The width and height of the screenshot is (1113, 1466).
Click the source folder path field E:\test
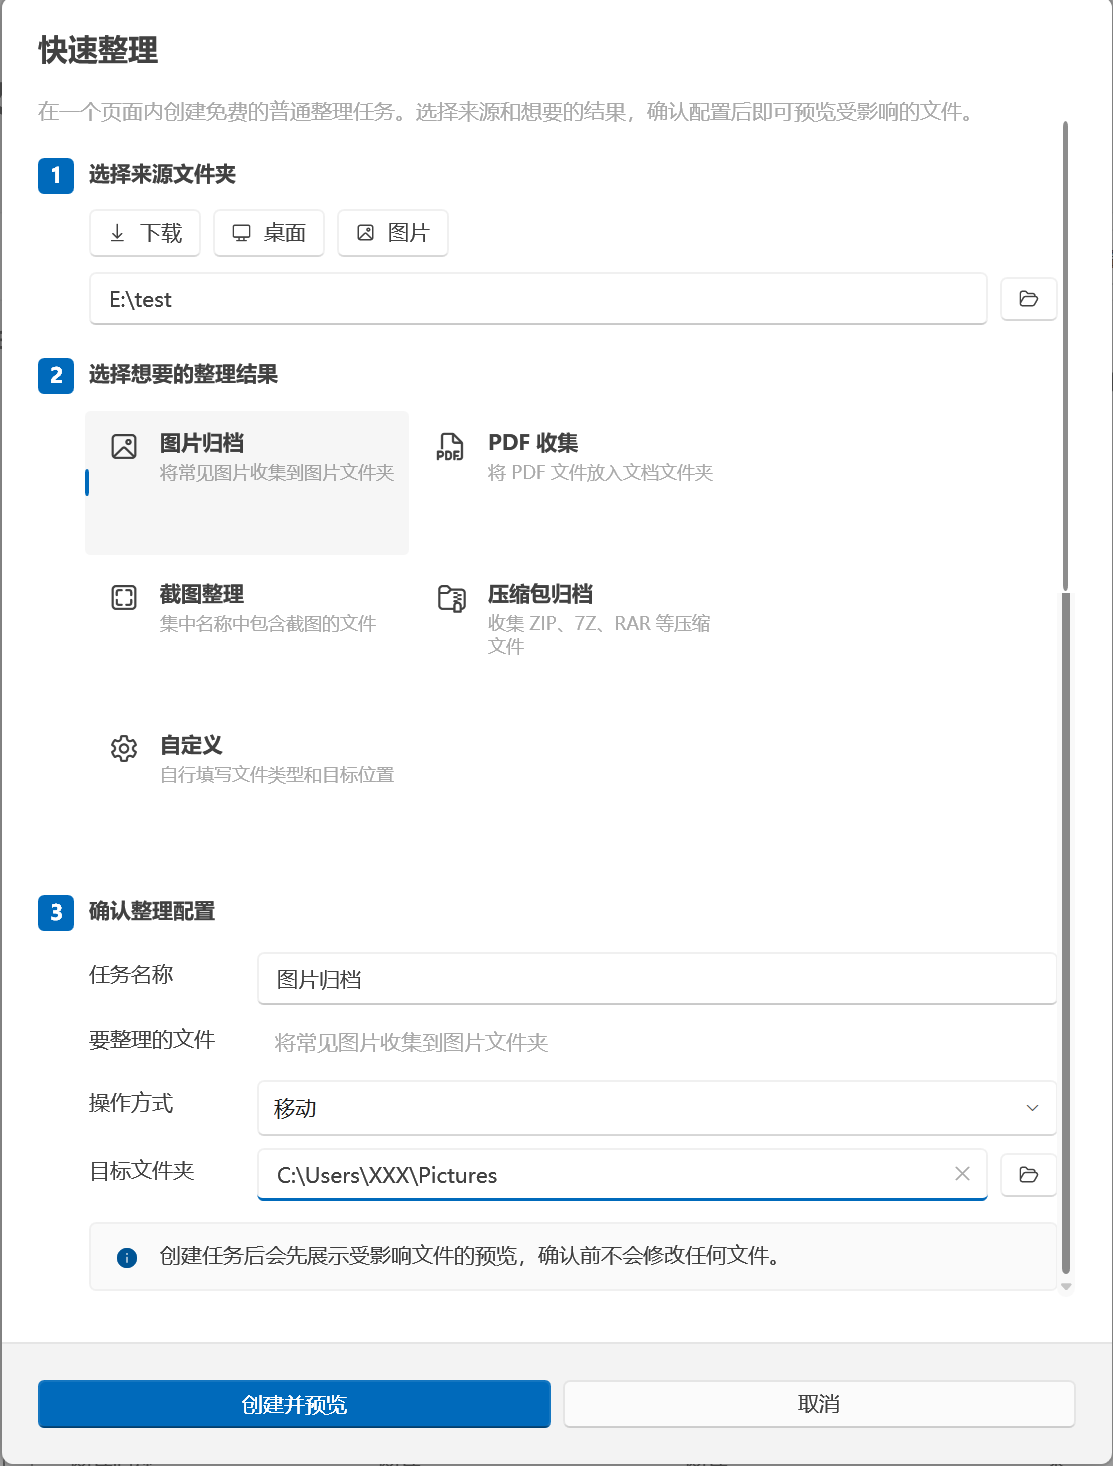point(538,299)
